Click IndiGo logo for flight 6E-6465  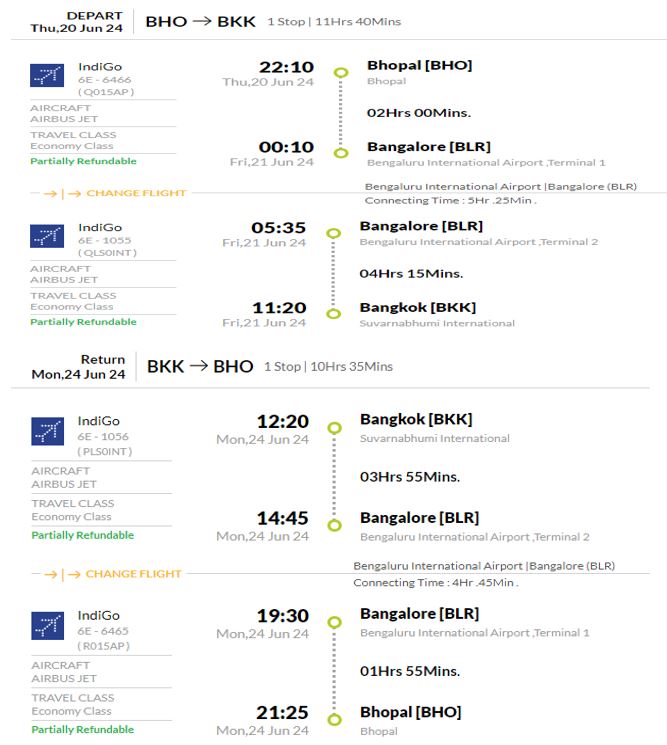48,625
